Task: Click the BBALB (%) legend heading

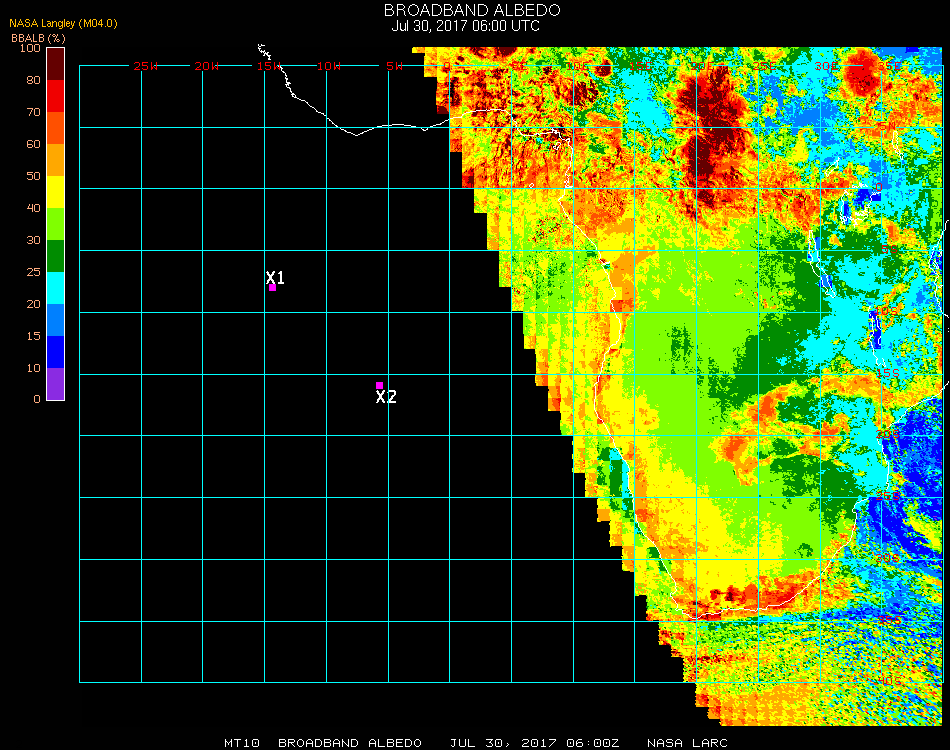Action: pos(31,38)
